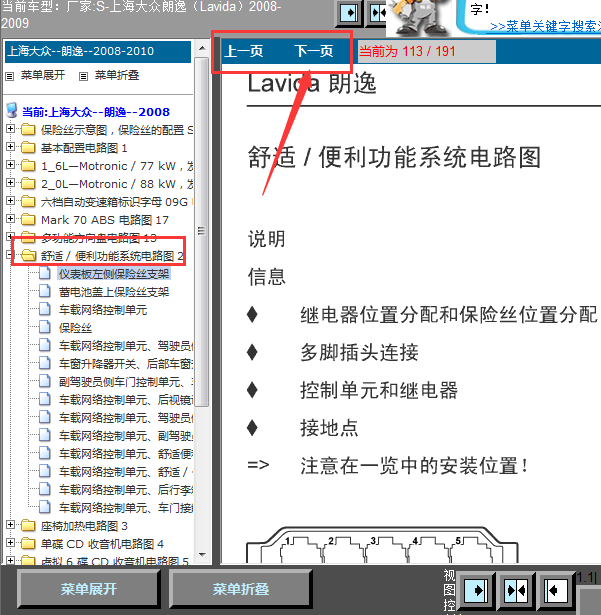The height and width of the screenshot is (615, 601).
Task: Click the bottom right-arrow view control icon
Action: (476, 590)
